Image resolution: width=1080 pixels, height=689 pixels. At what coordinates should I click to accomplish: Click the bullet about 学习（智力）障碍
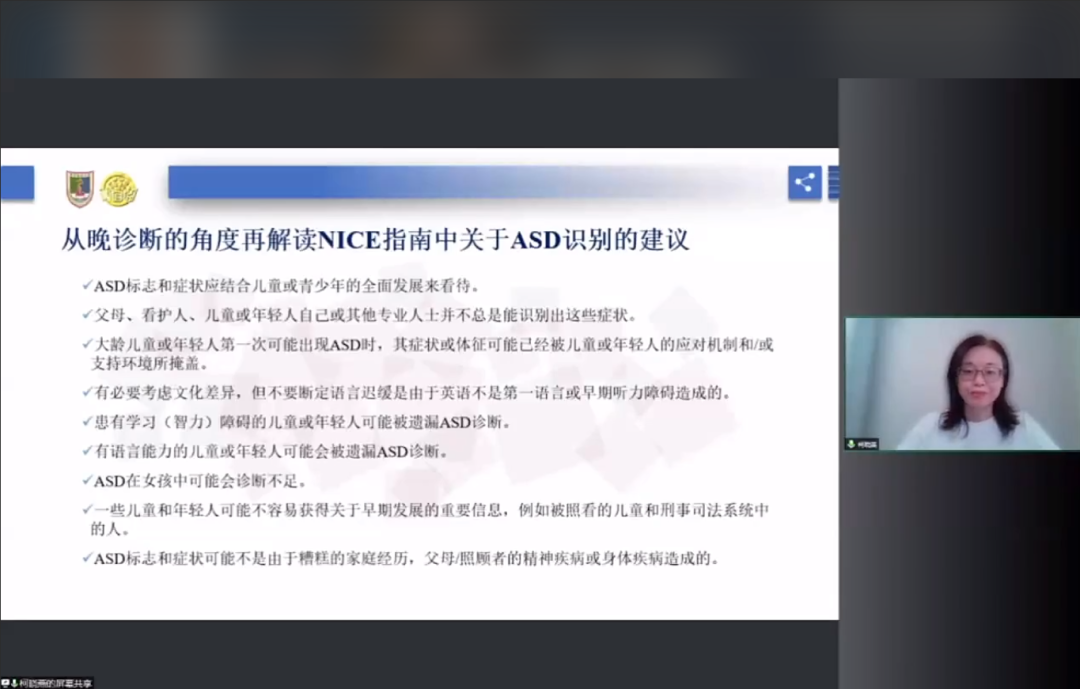(302, 422)
